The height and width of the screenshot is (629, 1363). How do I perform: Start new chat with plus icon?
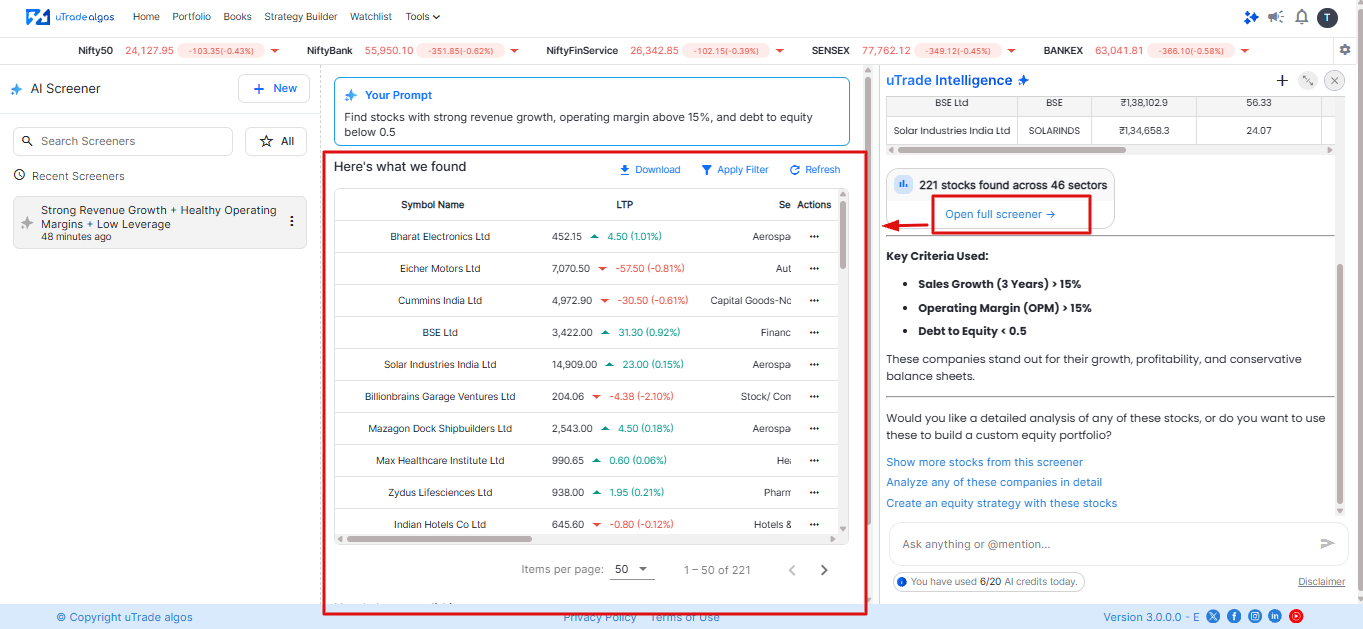(x=1282, y=81)
